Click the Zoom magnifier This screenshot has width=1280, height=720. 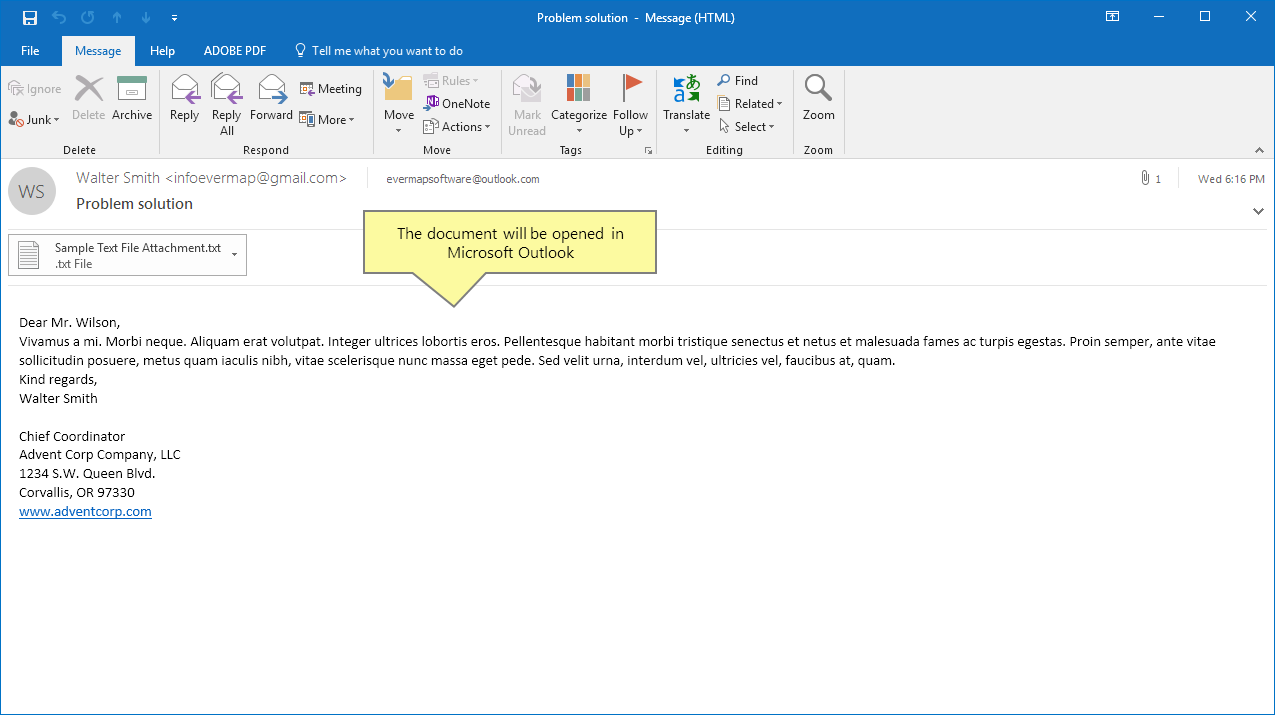click(818, 98)
